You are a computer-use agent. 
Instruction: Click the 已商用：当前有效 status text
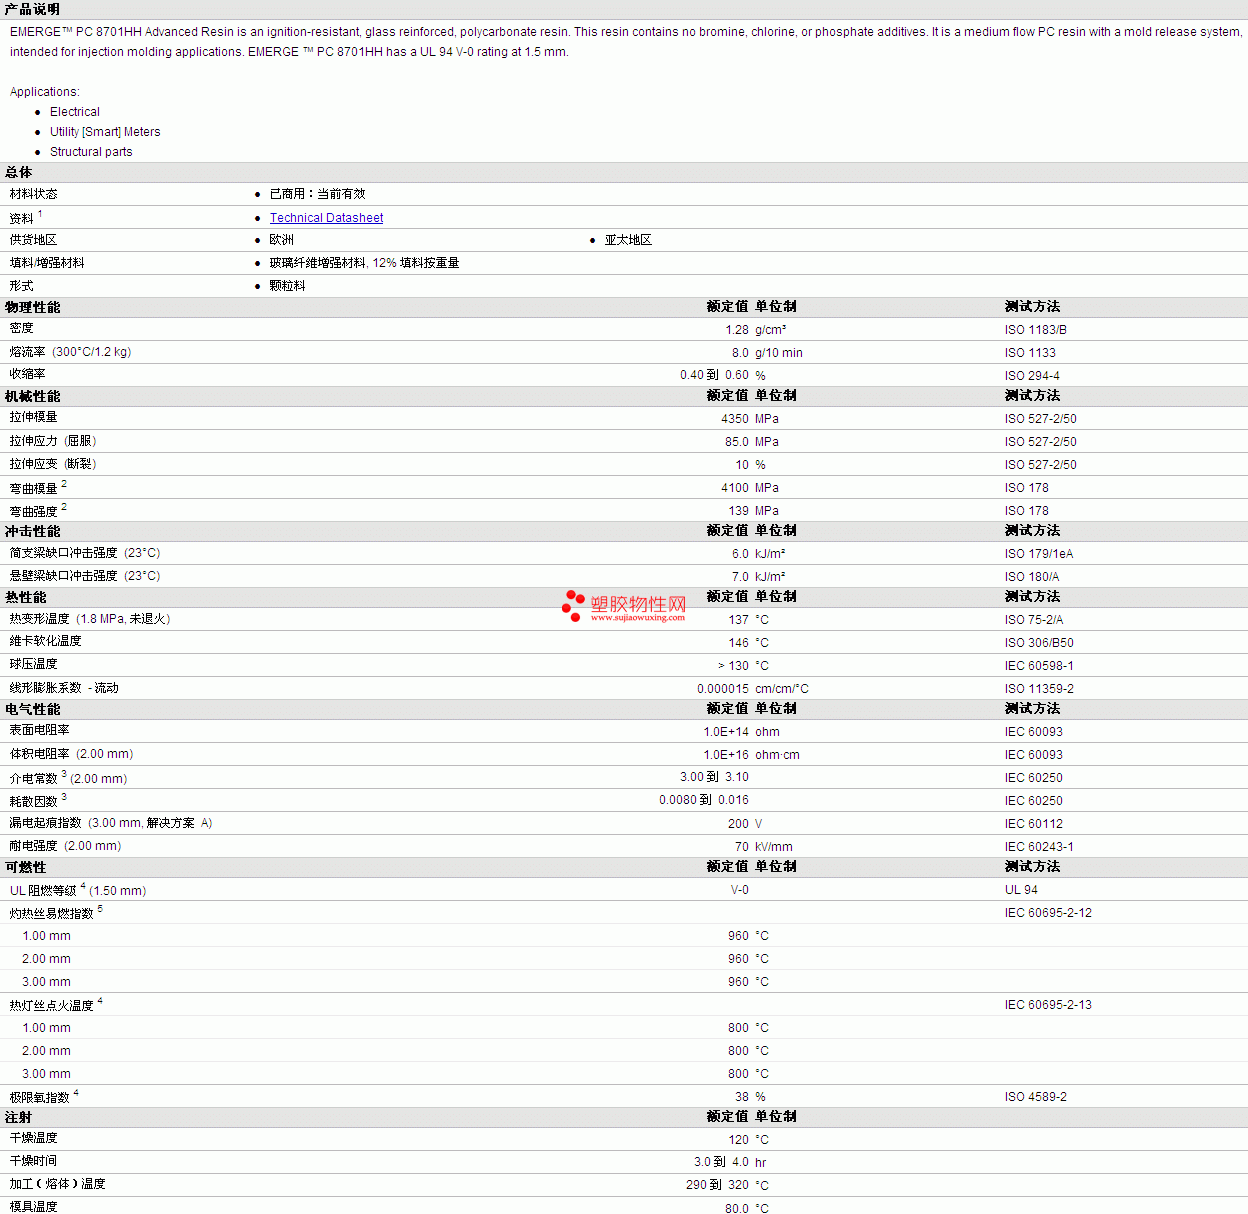317,194
